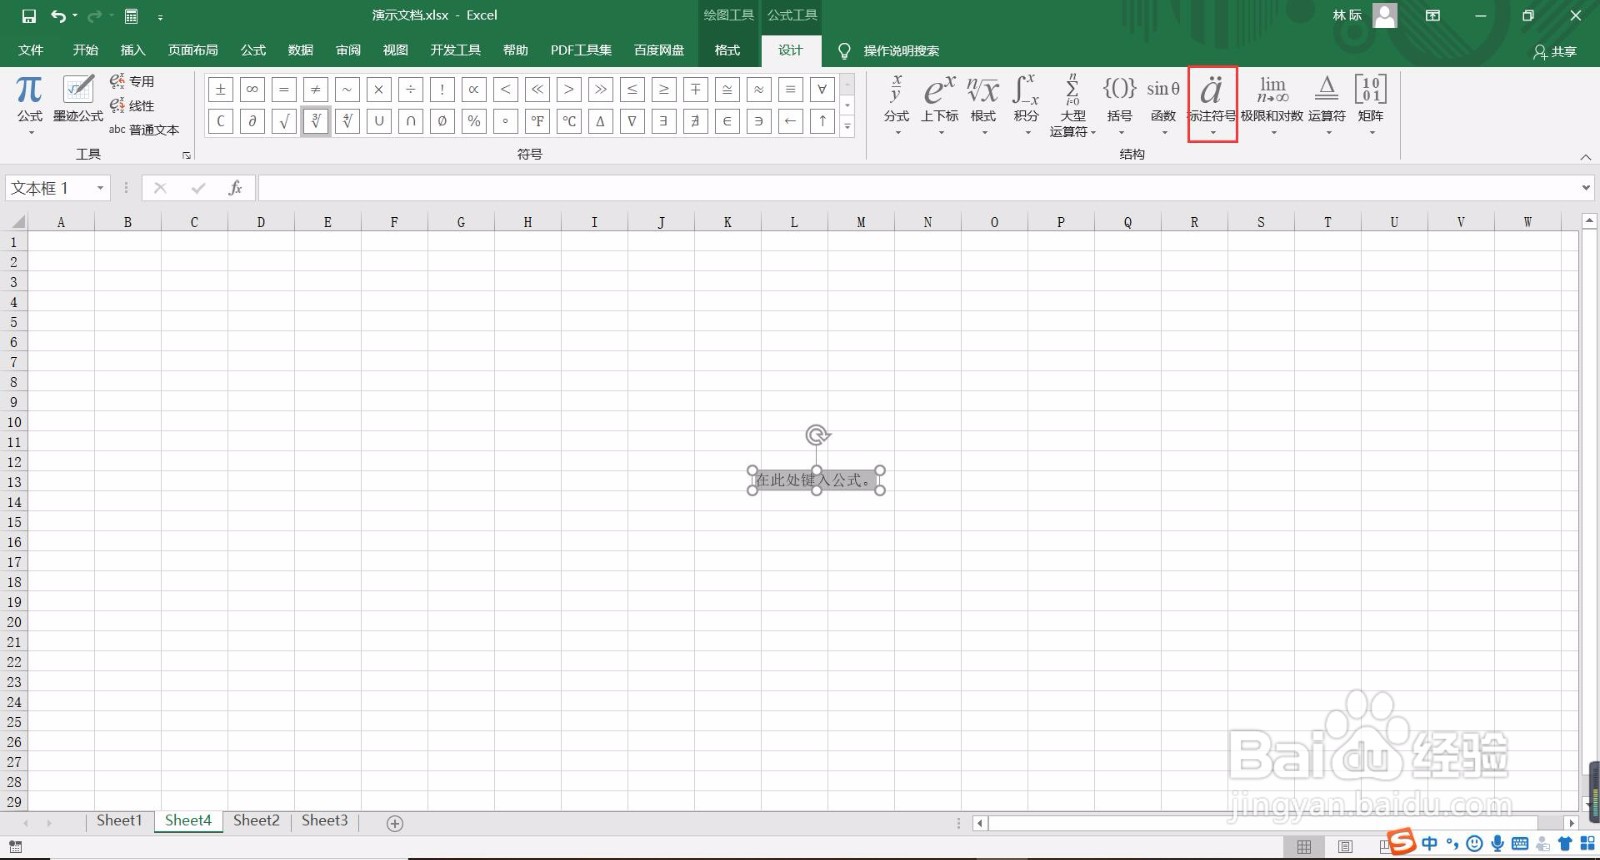Open the Tools group dialog launcher

pyautogui.click(x=186, y=155)
